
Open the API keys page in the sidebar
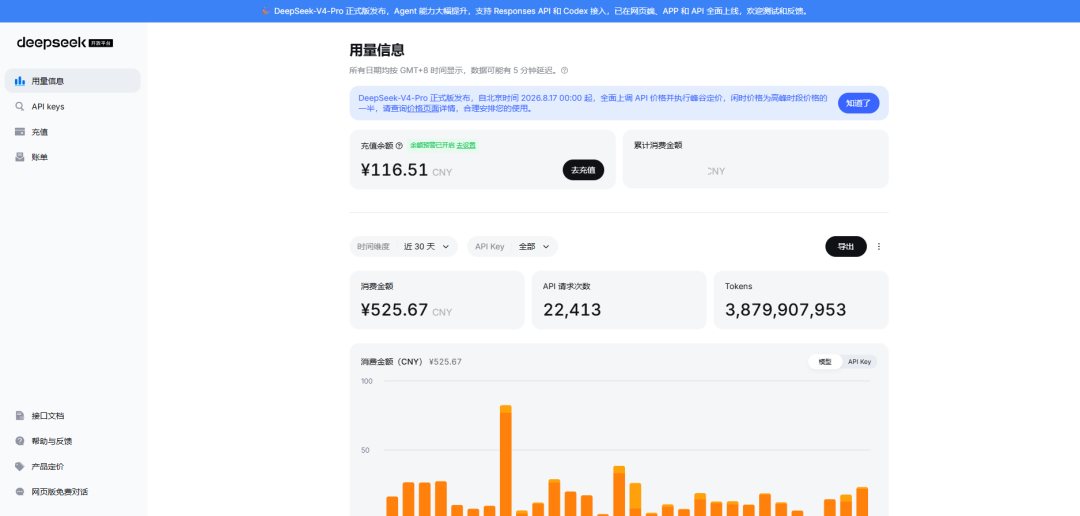click(72, 107)
